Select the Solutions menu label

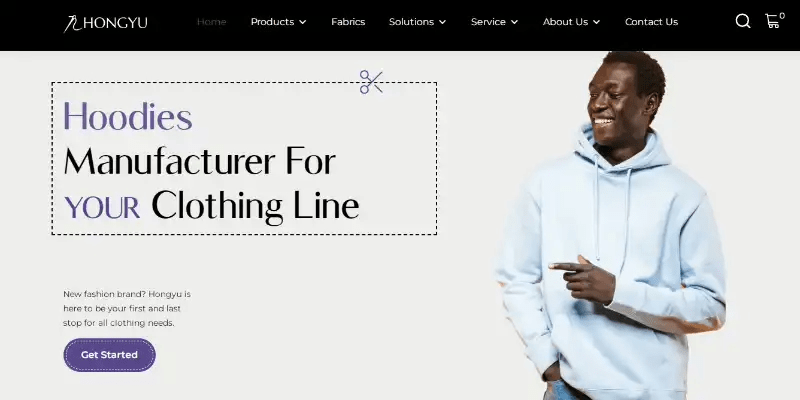pyautogui.click(x=411, y=22)
